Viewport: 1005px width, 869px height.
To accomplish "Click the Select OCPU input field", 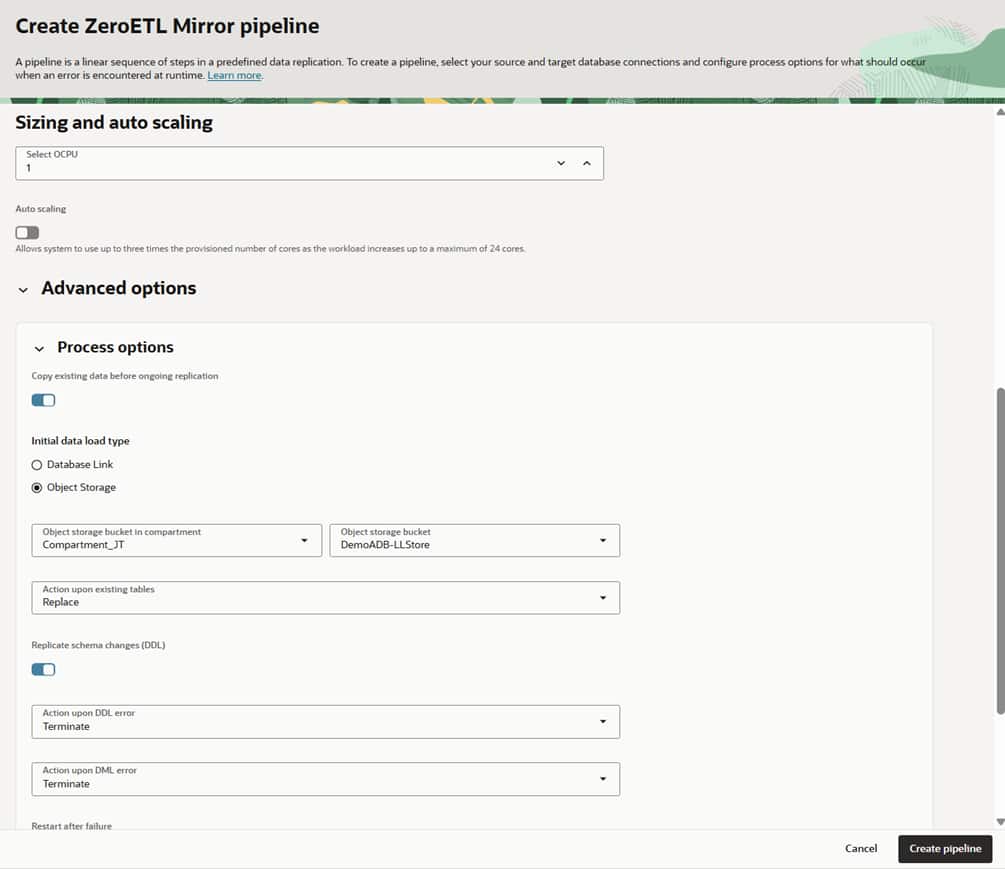I will (309, 163).
